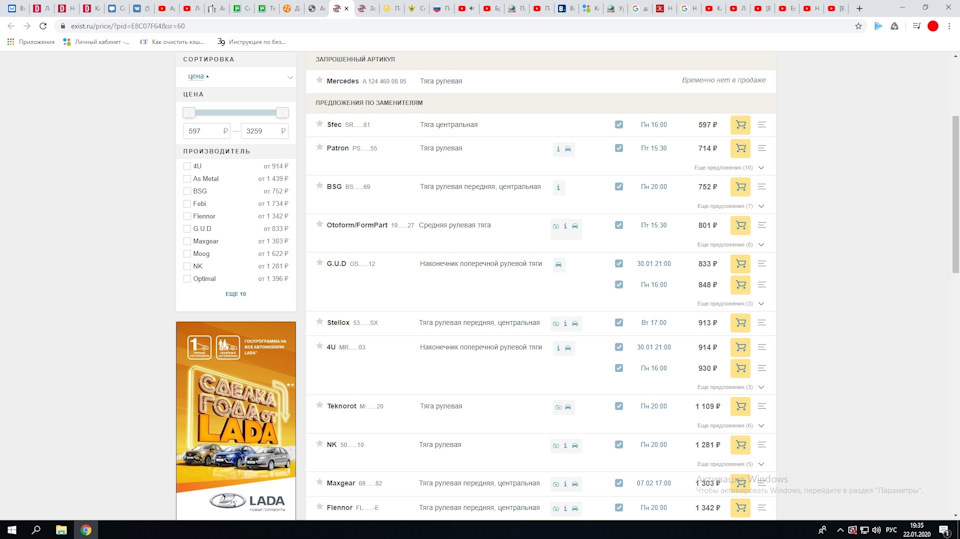
Task: Click the Chrome reload page icon
Action: [43, 26]
